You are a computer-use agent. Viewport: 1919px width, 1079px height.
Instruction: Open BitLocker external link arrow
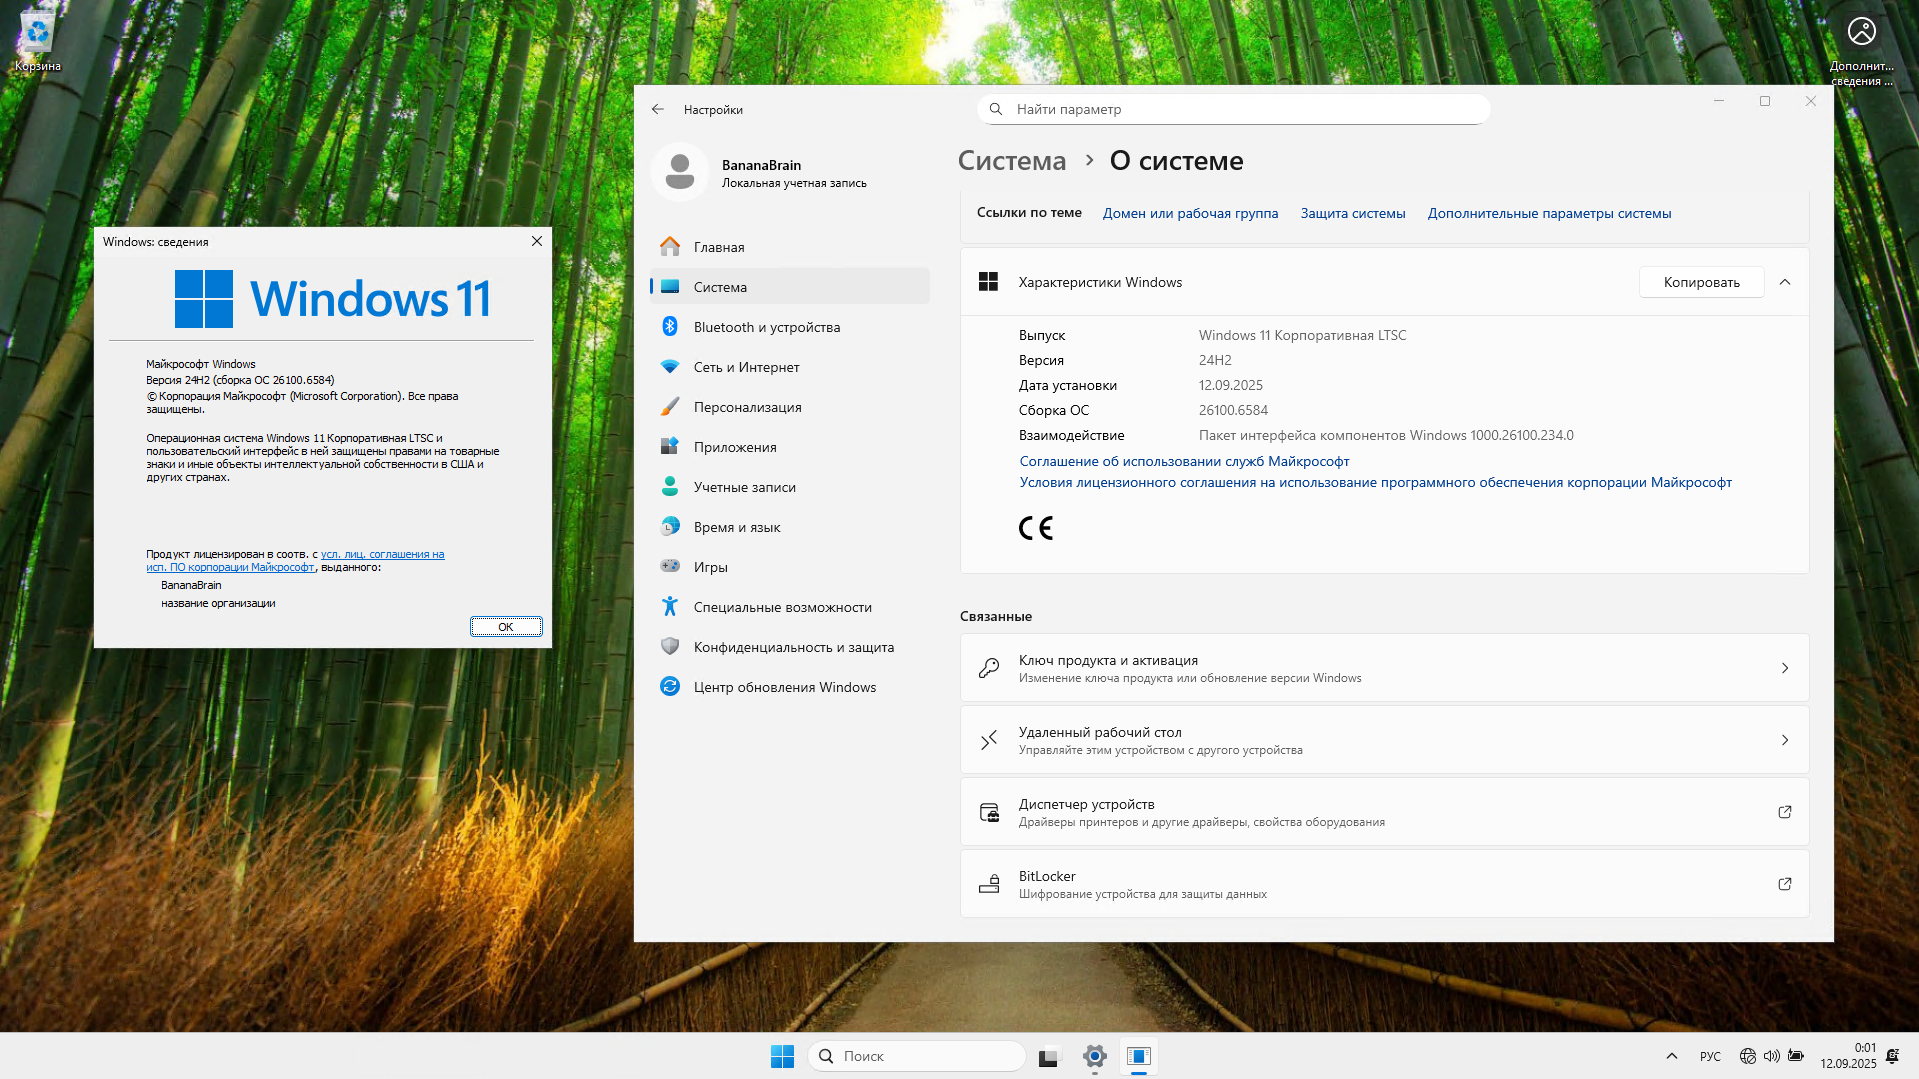(x=1785, y=884)
